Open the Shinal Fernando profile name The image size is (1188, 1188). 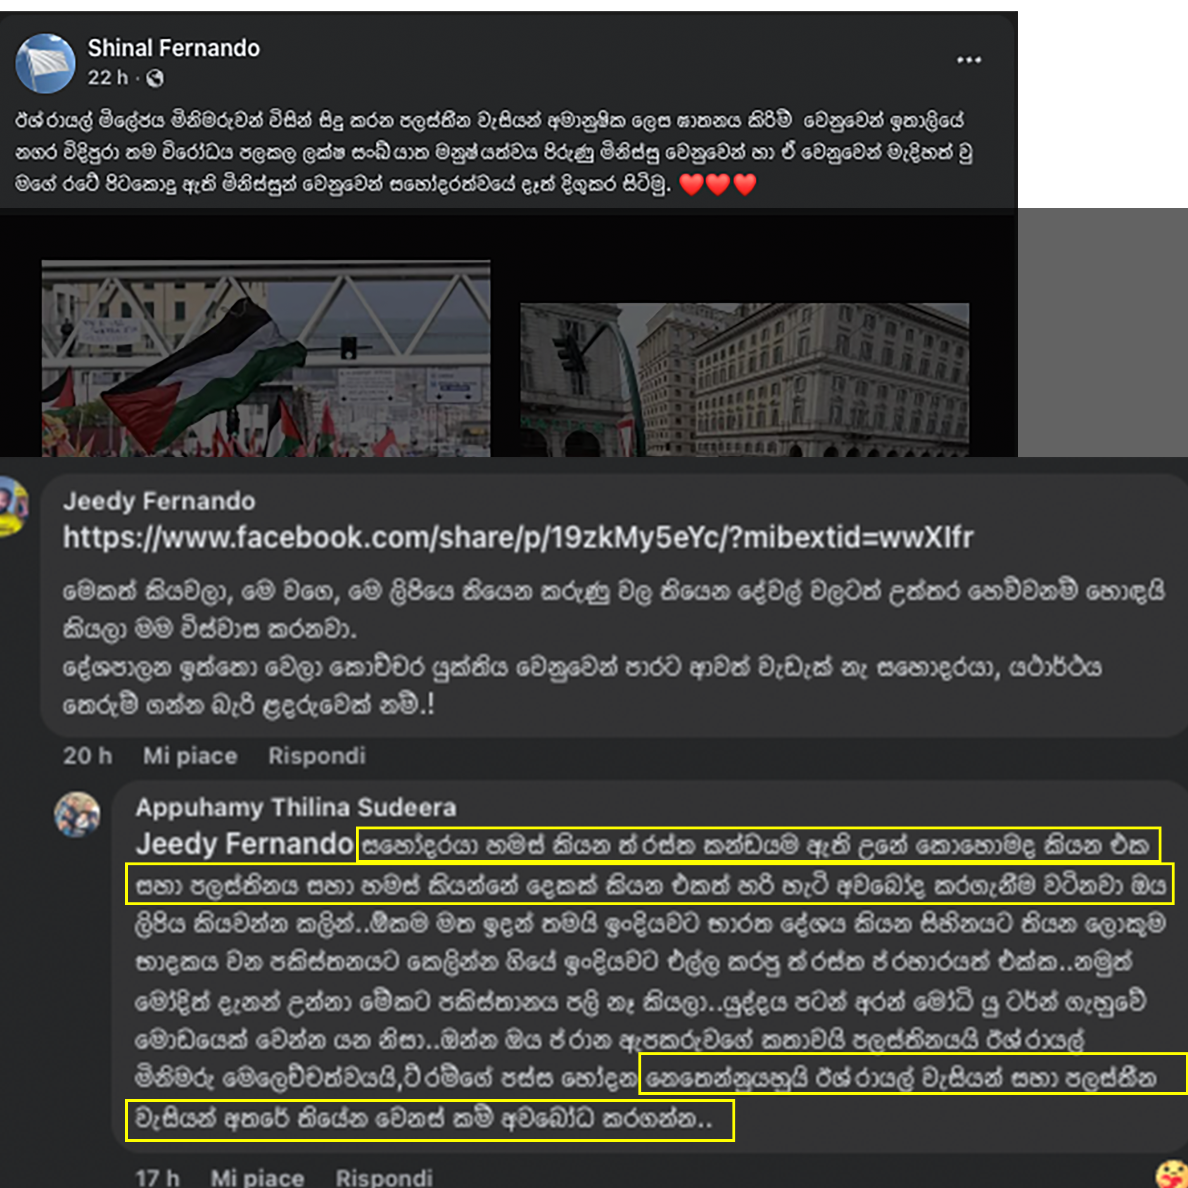174,48
